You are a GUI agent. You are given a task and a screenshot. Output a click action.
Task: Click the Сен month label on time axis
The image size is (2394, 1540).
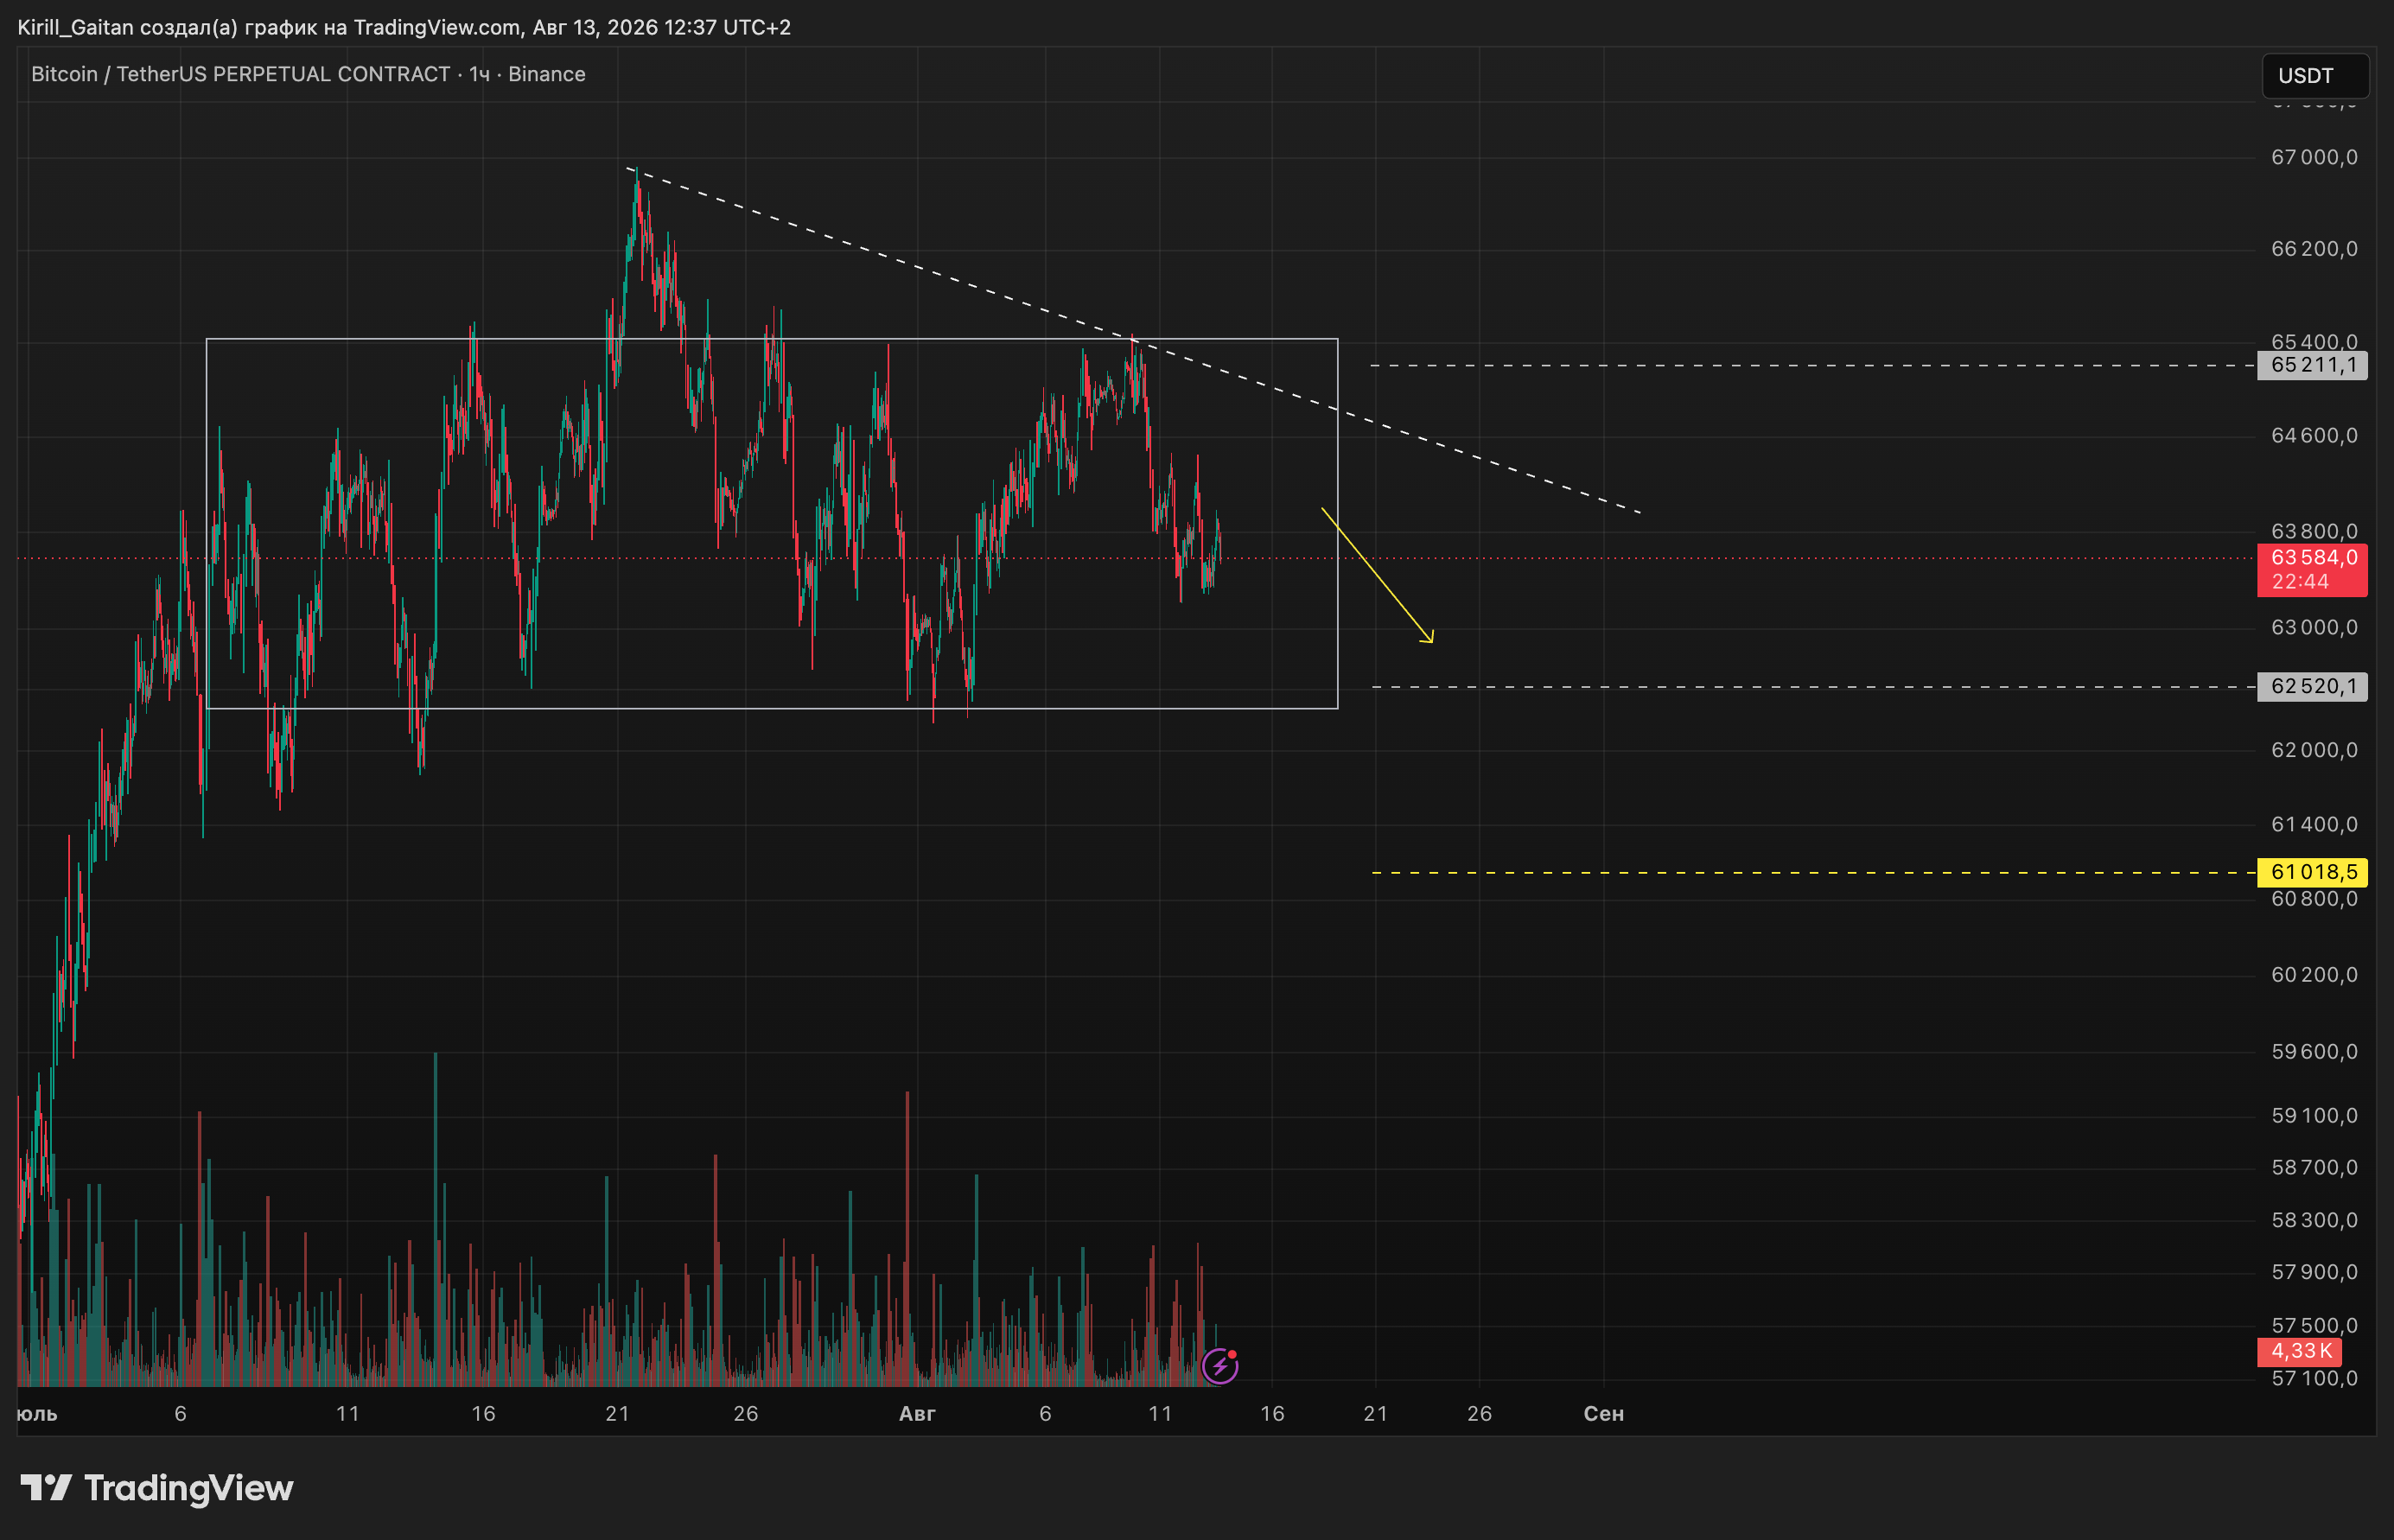tap(1604, 1413)
